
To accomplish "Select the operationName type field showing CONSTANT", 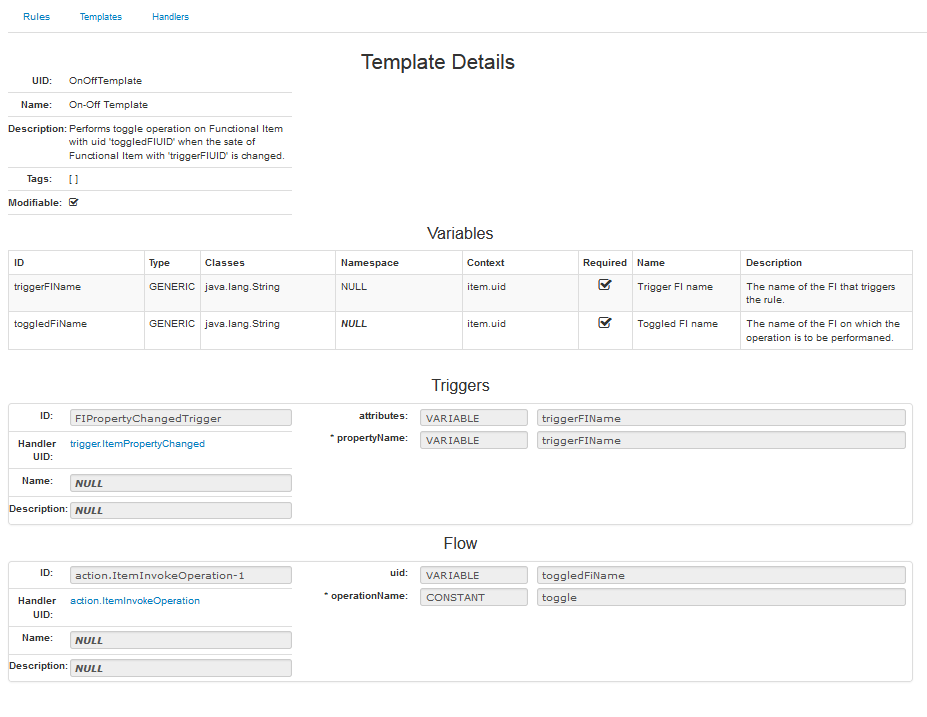I will click(473, 597).
